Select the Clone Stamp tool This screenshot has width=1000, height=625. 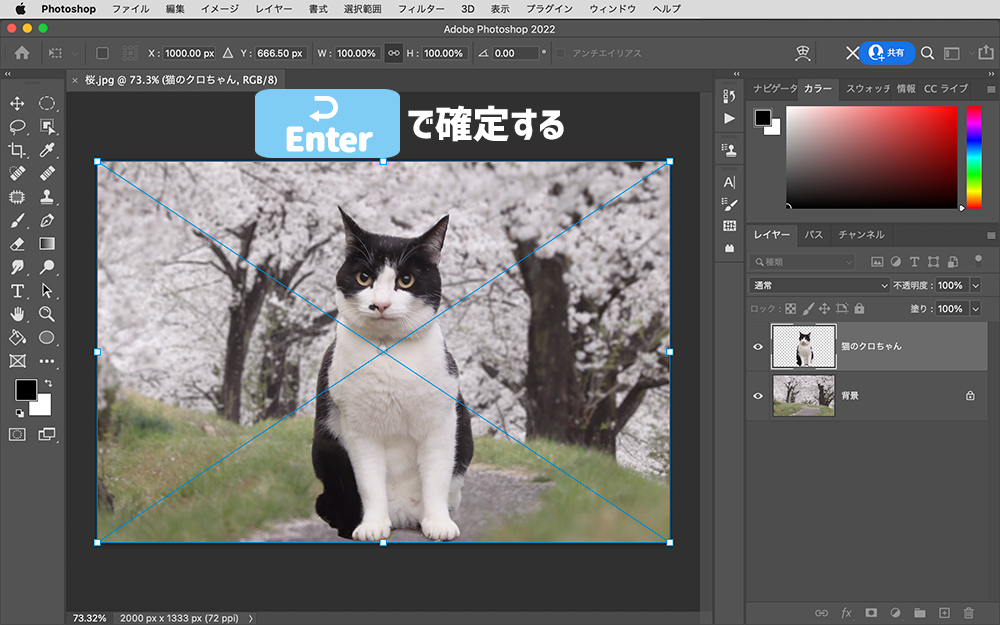coord(47,196)
